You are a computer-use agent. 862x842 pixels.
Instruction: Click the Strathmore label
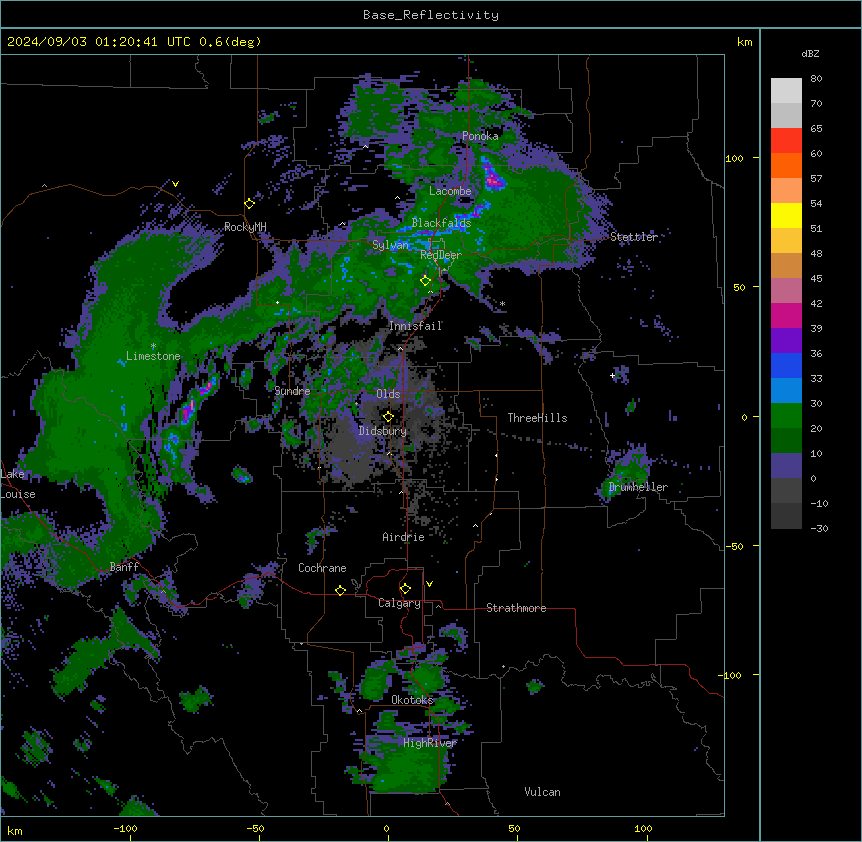point(516,608)
